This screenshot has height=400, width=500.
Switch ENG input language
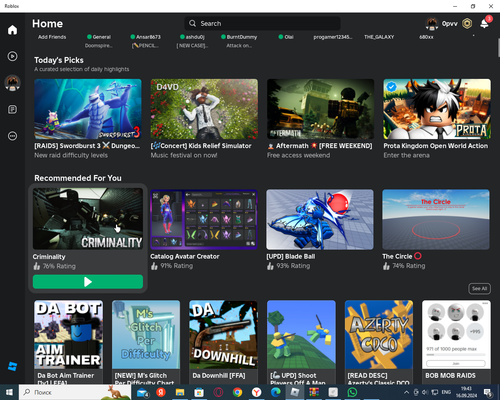(x=446, y=392)
